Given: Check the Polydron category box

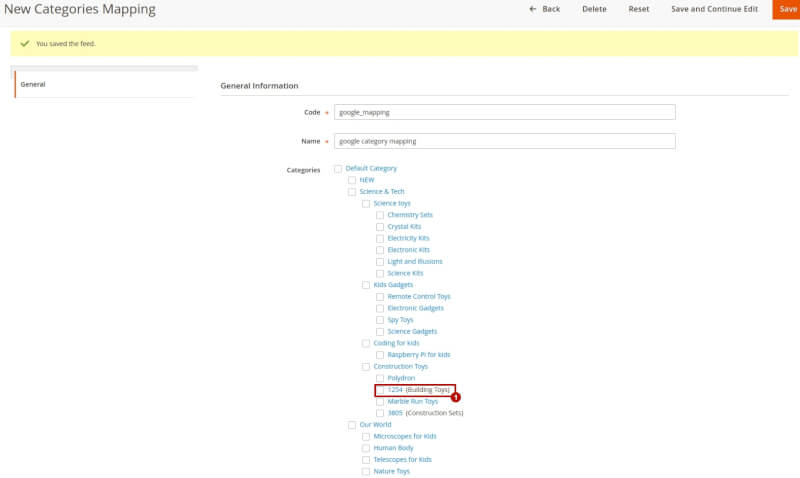Looking at the screenshot, I should [380, 378].
